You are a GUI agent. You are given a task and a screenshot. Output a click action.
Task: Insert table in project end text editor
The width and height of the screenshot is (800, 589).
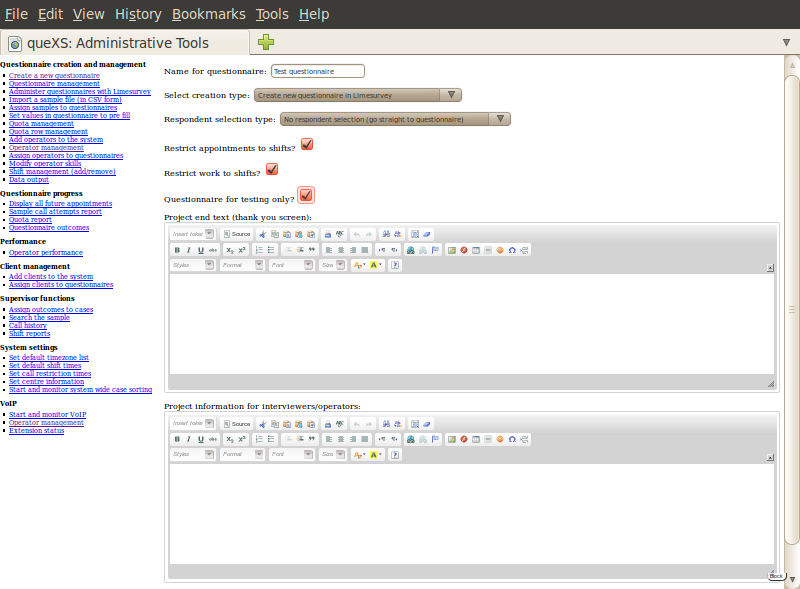click(x=476, y=249)
